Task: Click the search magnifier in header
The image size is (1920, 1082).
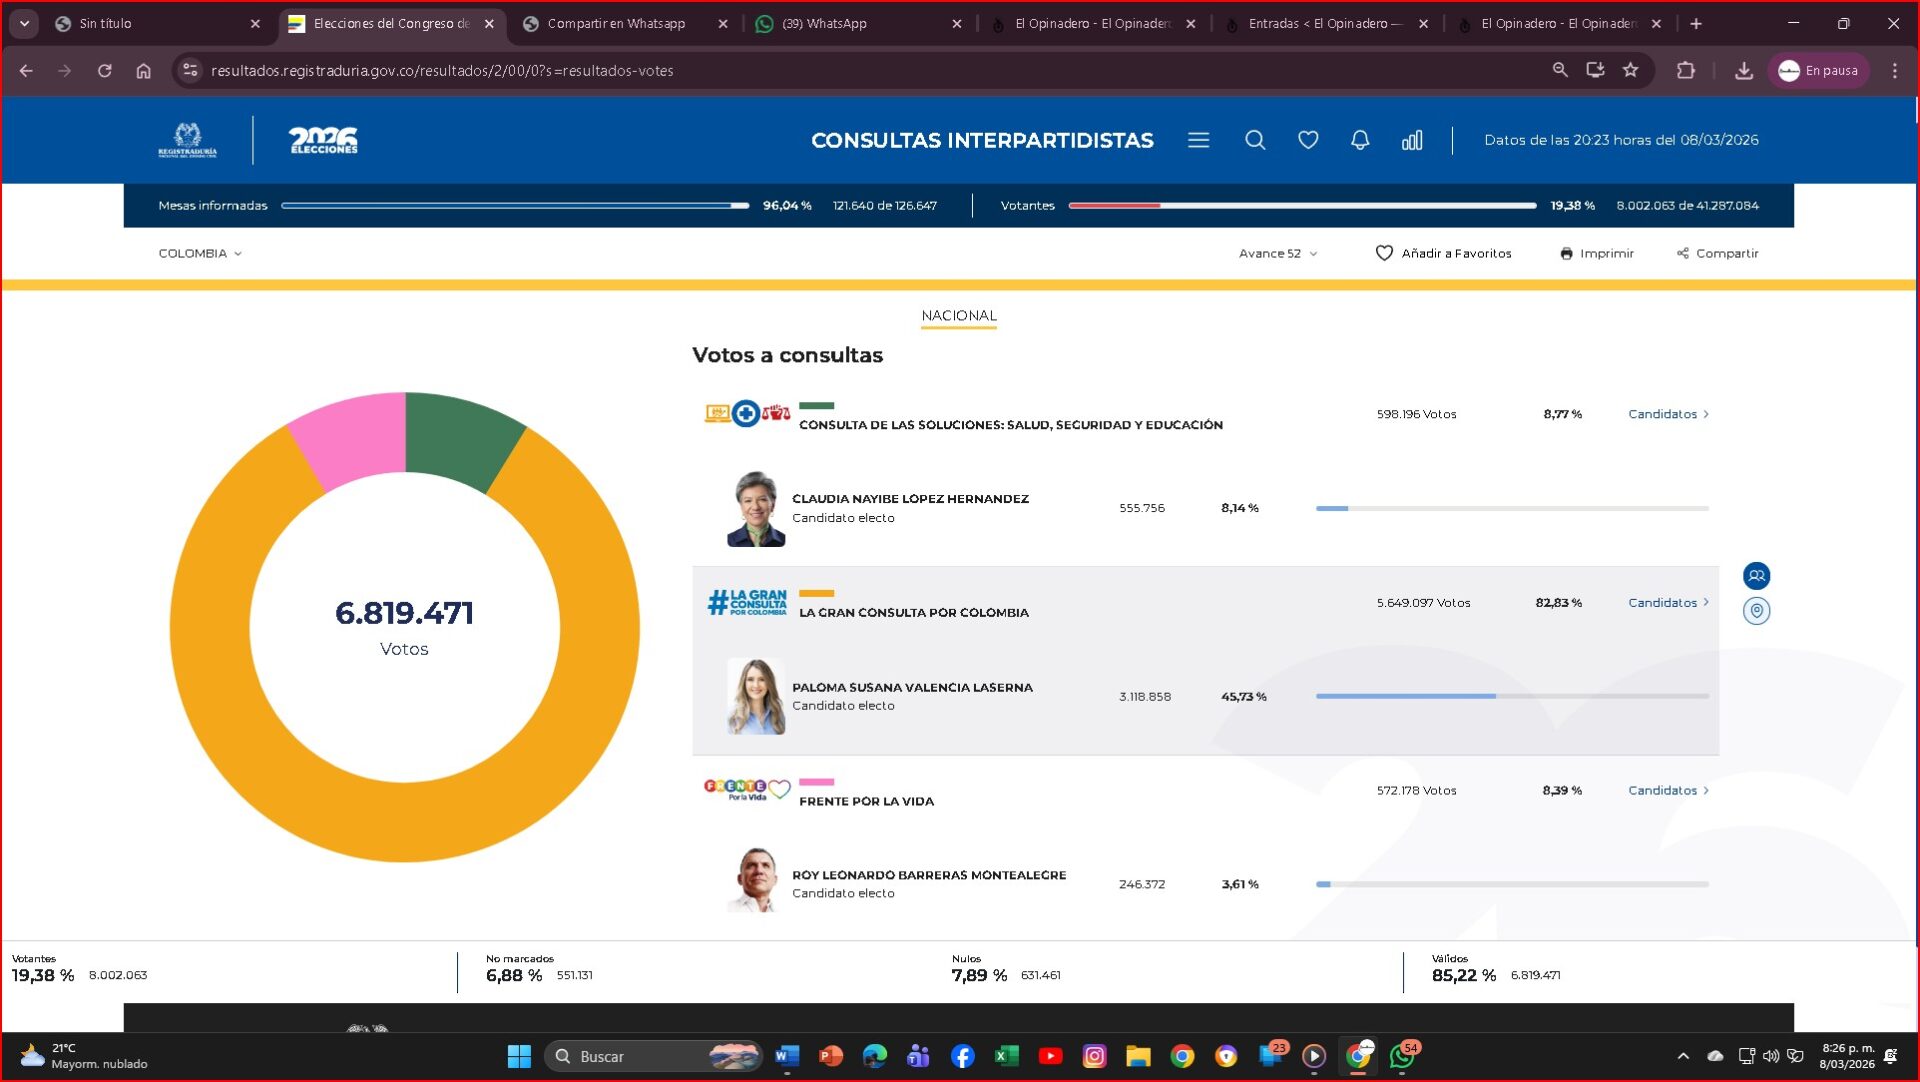Action: [x=1255, y=141]
